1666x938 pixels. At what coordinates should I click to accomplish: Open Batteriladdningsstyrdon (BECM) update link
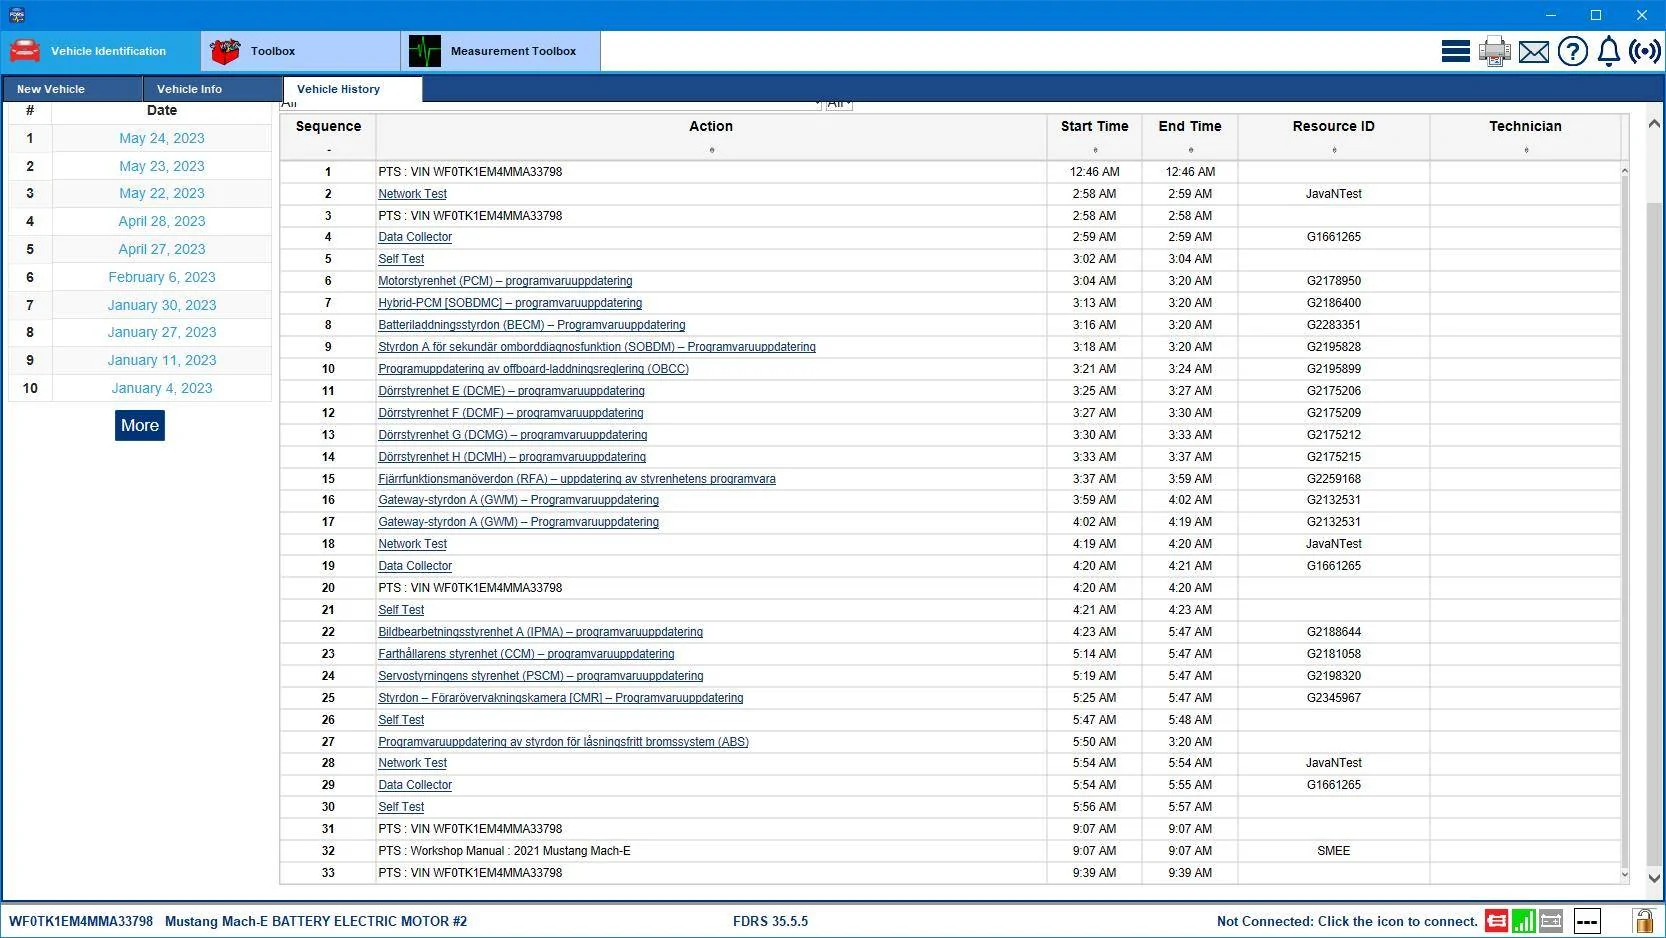(532, 325)
